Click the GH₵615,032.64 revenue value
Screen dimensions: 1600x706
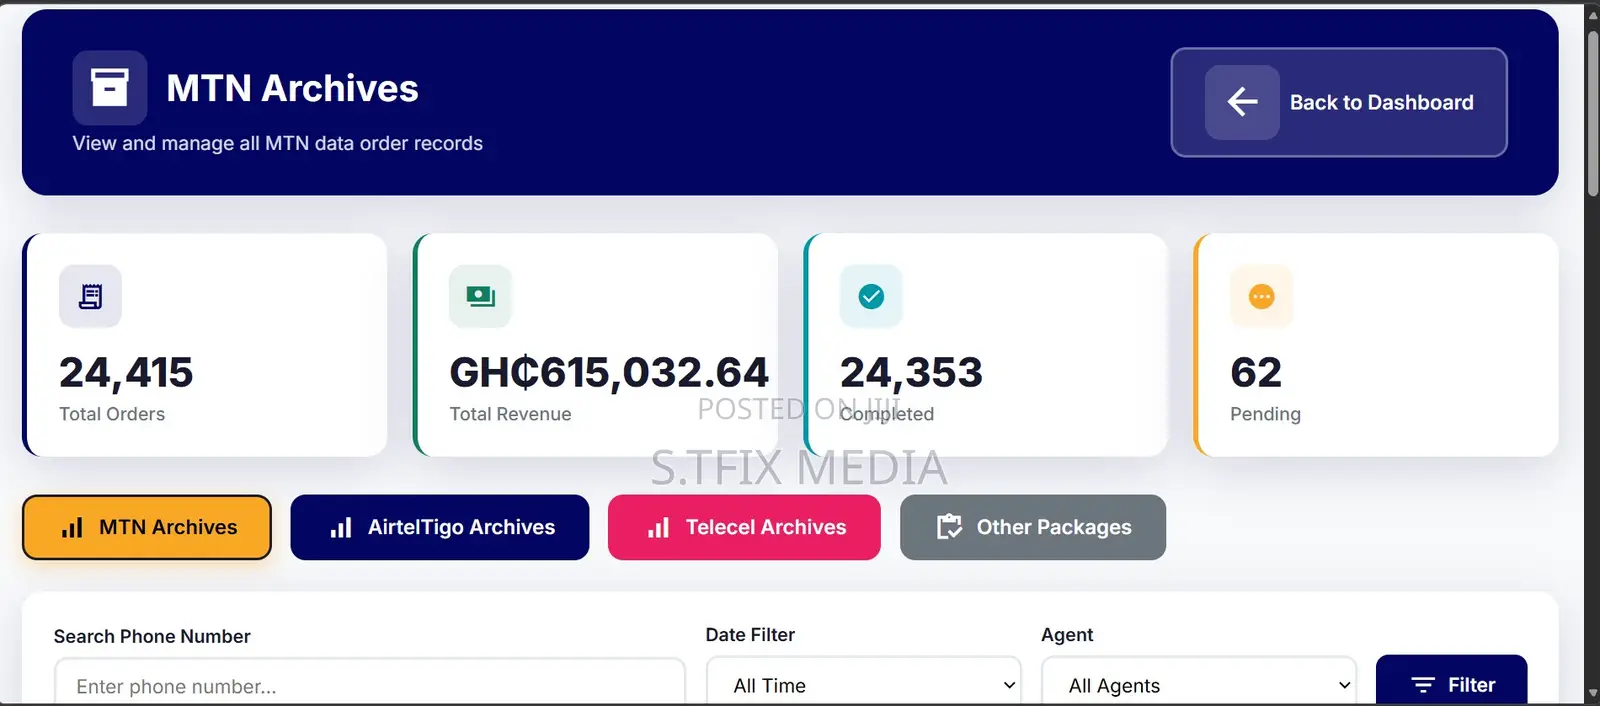[x=609, y=372]
